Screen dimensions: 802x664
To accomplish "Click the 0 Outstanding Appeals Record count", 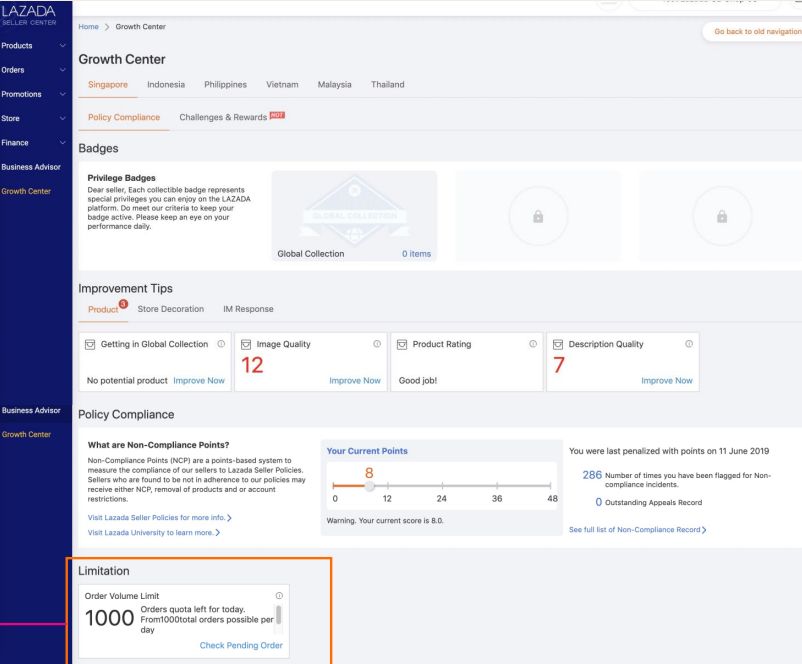I will click(598, 502).
